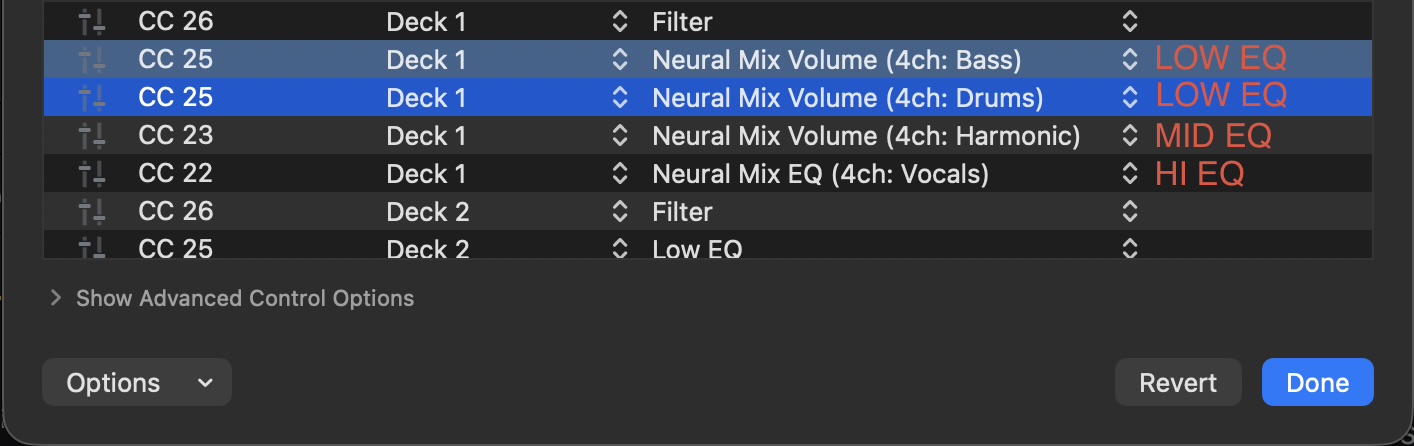Image resolution: width=1414 pixels, height=446 pixels.
Task: Click the Revert button
Action: 1178,383
